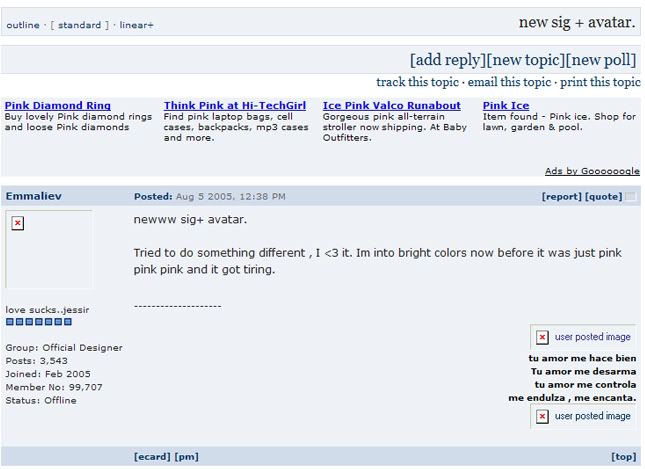Image resolution: width=645 pixels, height=469 pixels.
Task: Click 'Member No: 99,707' text
Action: [x=54, y=387]
